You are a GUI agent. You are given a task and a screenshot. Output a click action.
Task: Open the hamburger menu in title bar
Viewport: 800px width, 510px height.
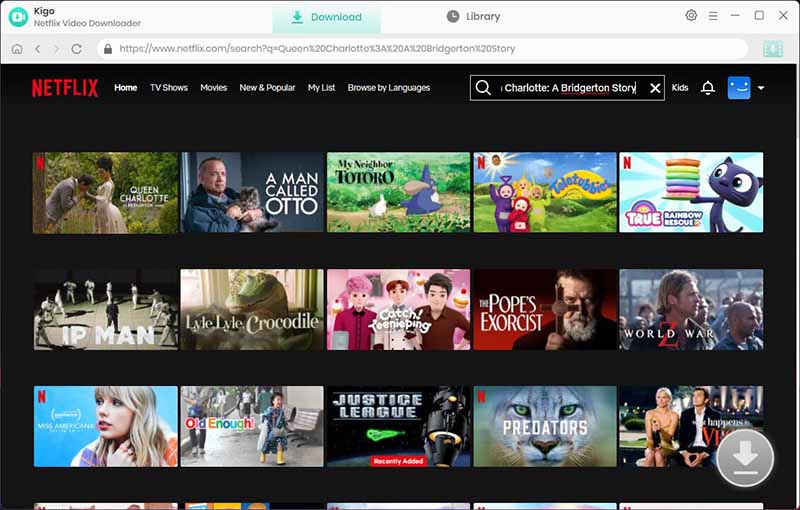tap(713, 16)
